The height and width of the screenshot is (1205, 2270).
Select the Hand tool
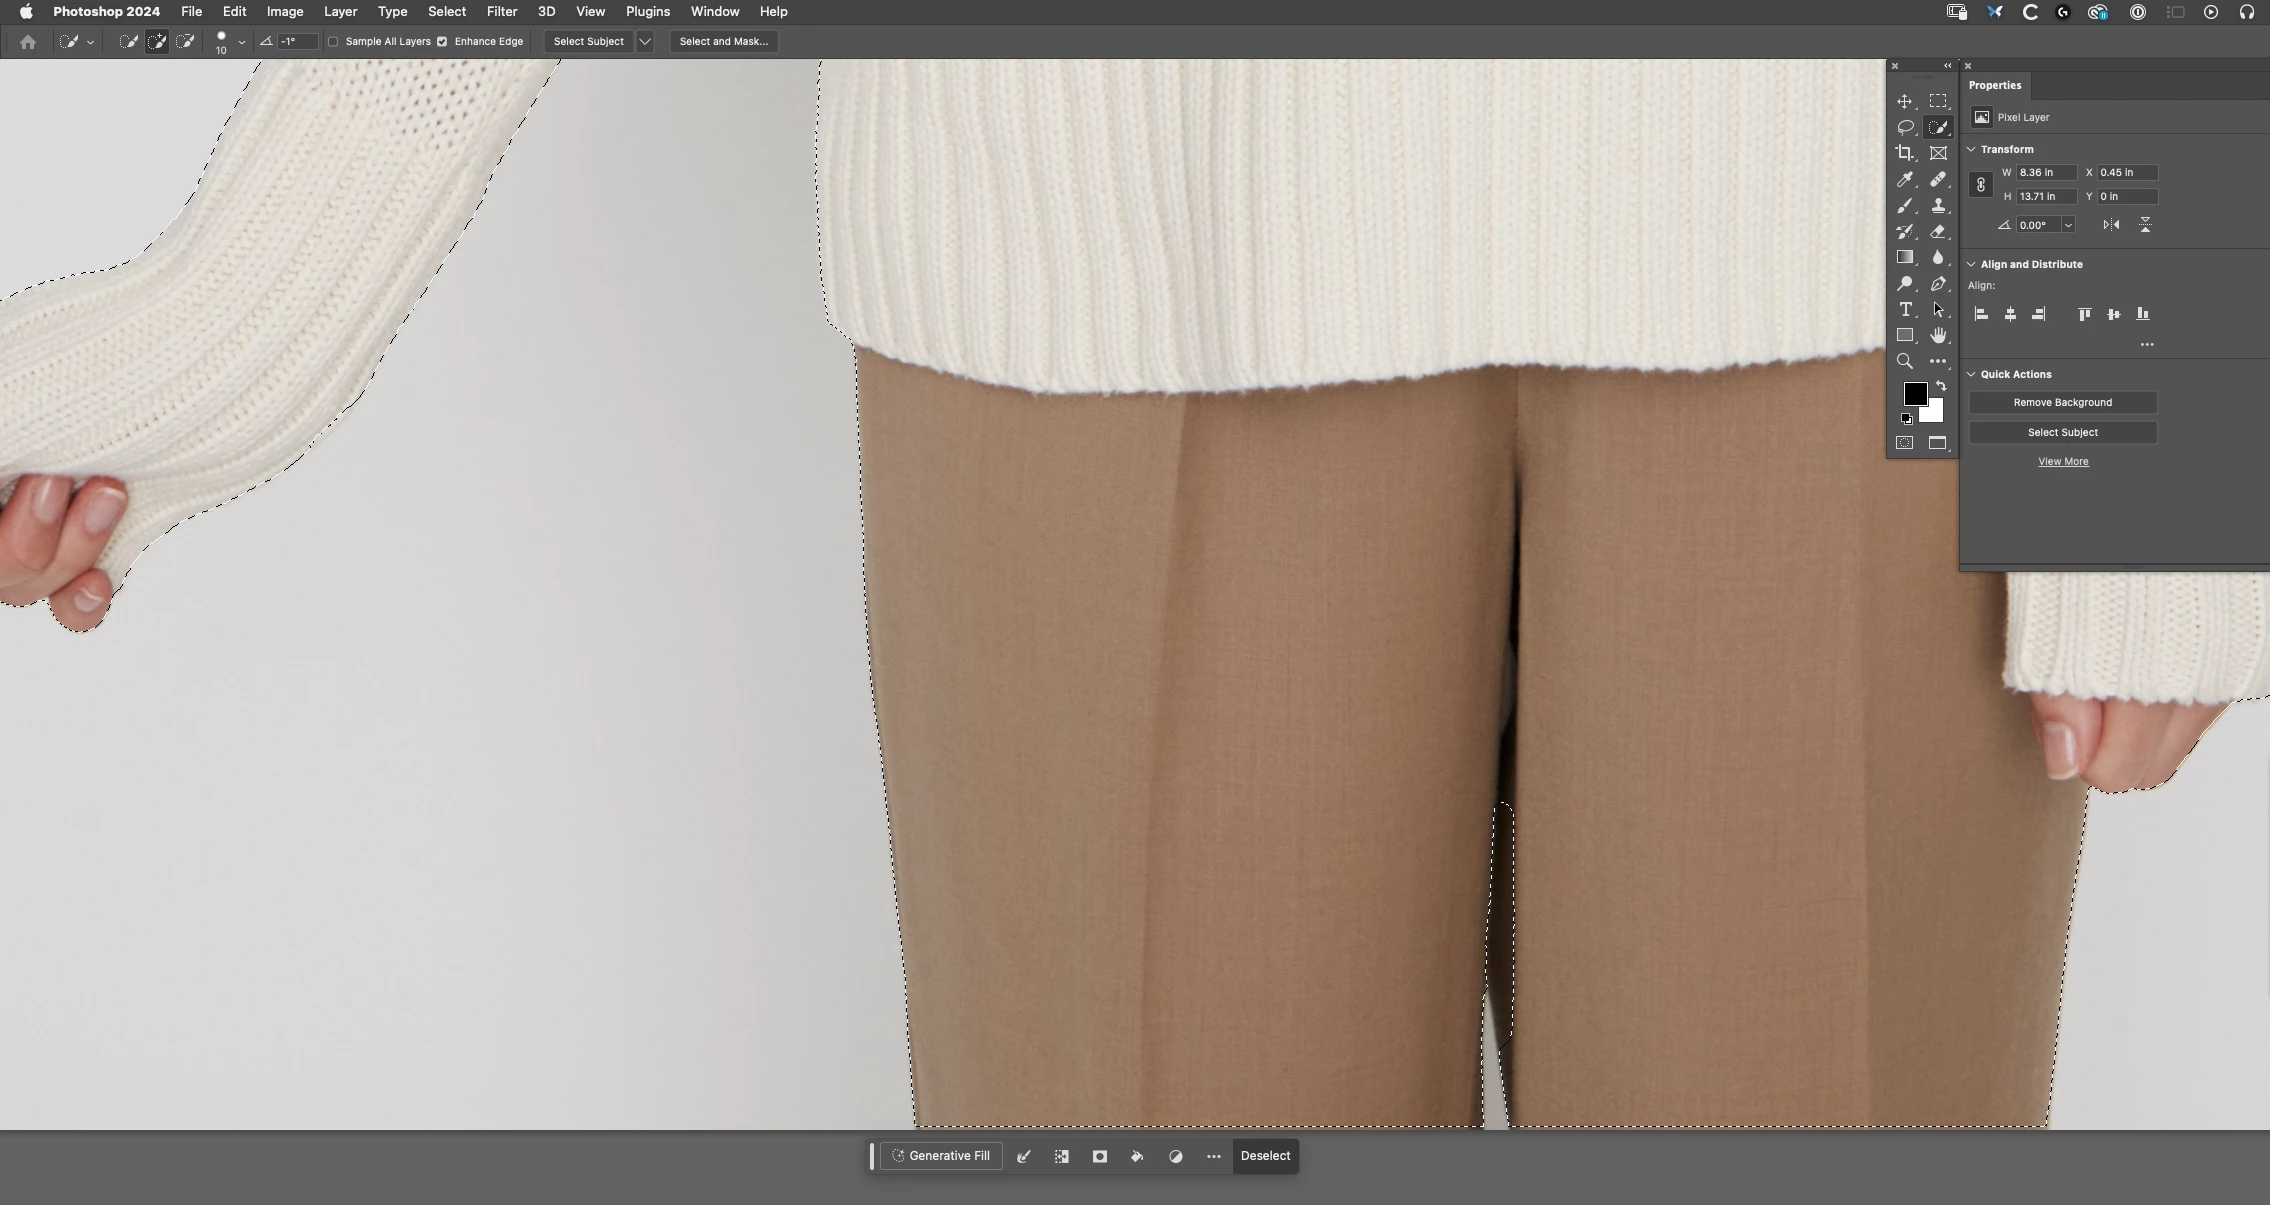point(1938,335)
